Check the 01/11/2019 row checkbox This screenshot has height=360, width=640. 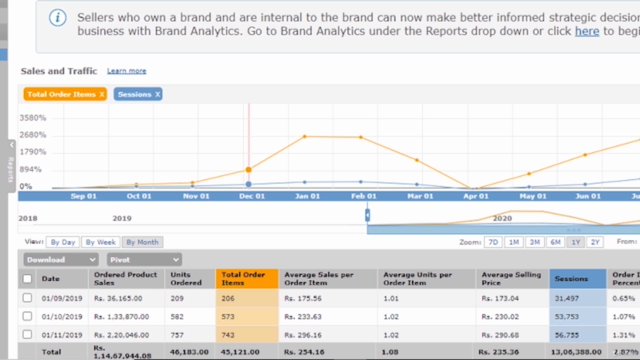pos(27,335)
